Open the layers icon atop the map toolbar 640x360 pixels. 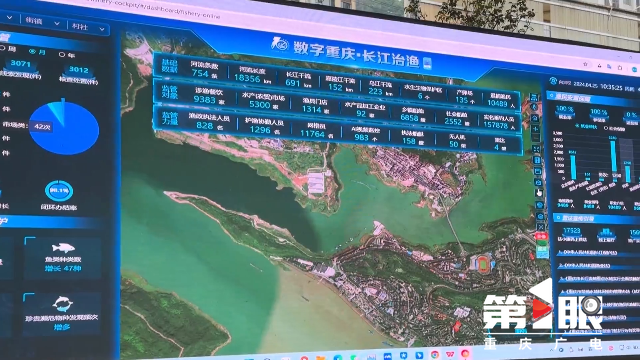(534, 97)
